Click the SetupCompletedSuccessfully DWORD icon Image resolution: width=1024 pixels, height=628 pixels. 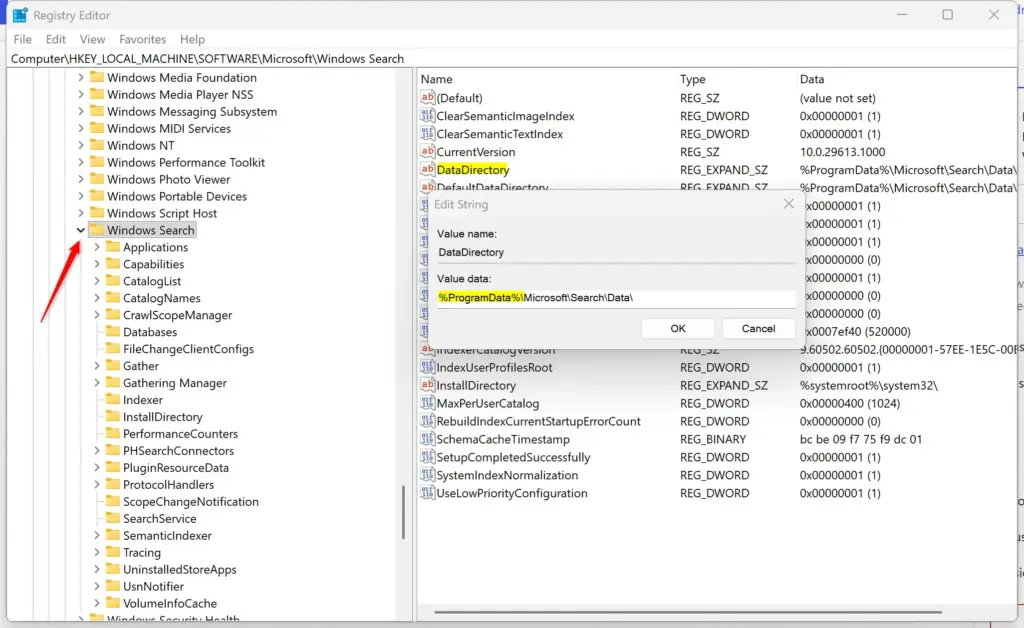(428, 457)
